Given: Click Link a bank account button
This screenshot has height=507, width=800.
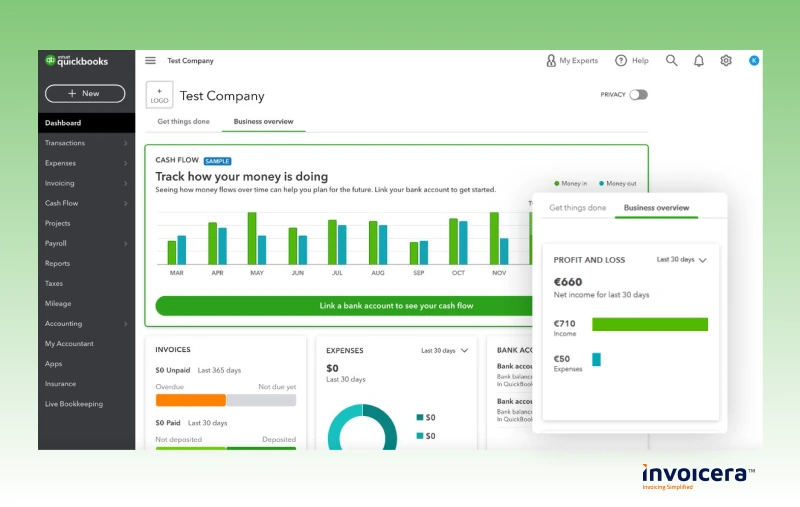Looking at the screenshot, I should coord(344,306).
